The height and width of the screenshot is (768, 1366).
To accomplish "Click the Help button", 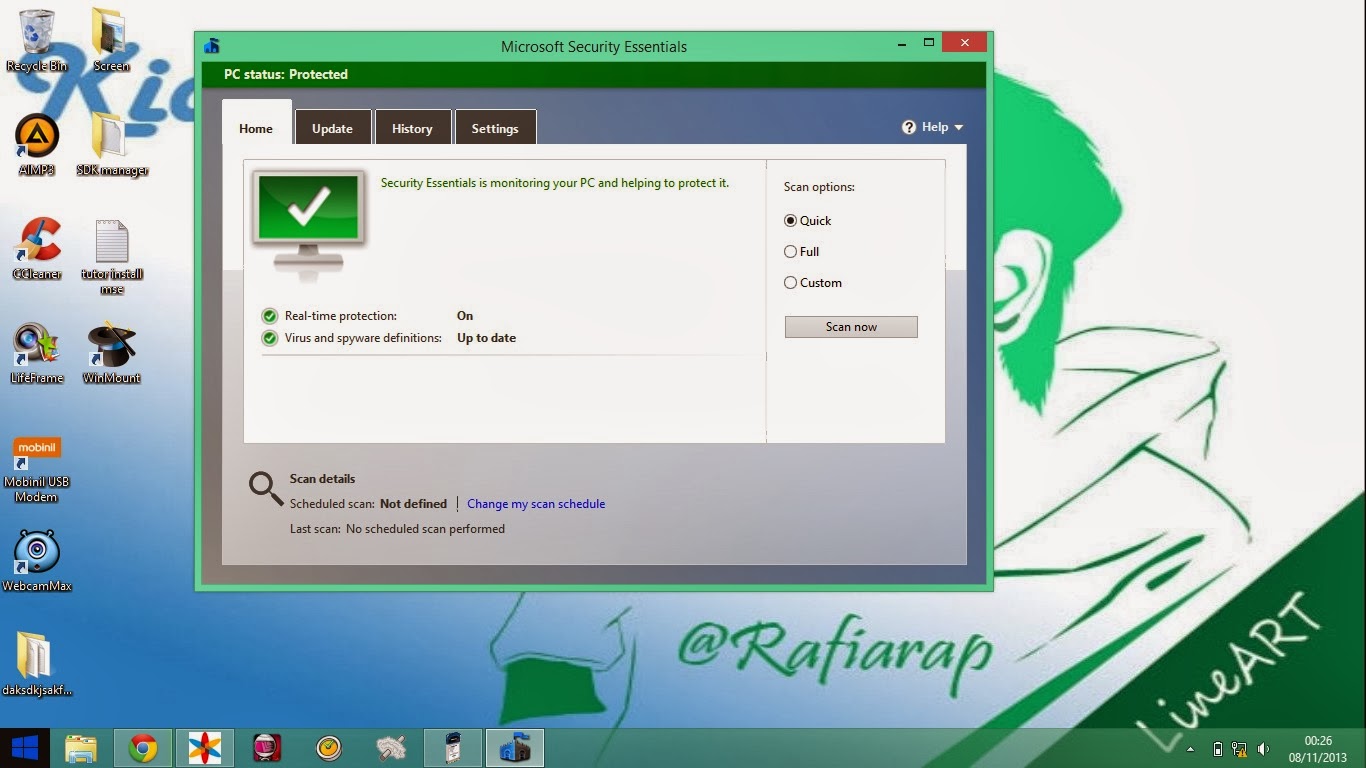I will [x=932, y=127].
